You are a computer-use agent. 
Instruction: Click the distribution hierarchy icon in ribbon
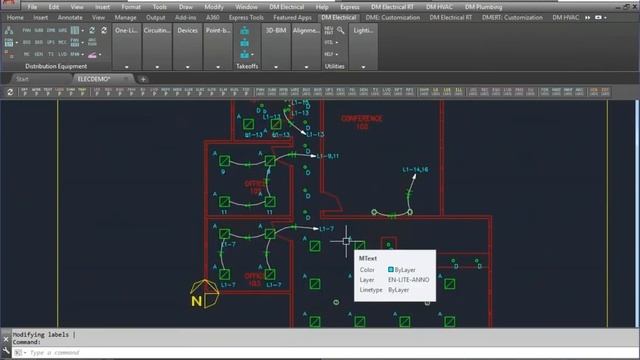[9, 31]
